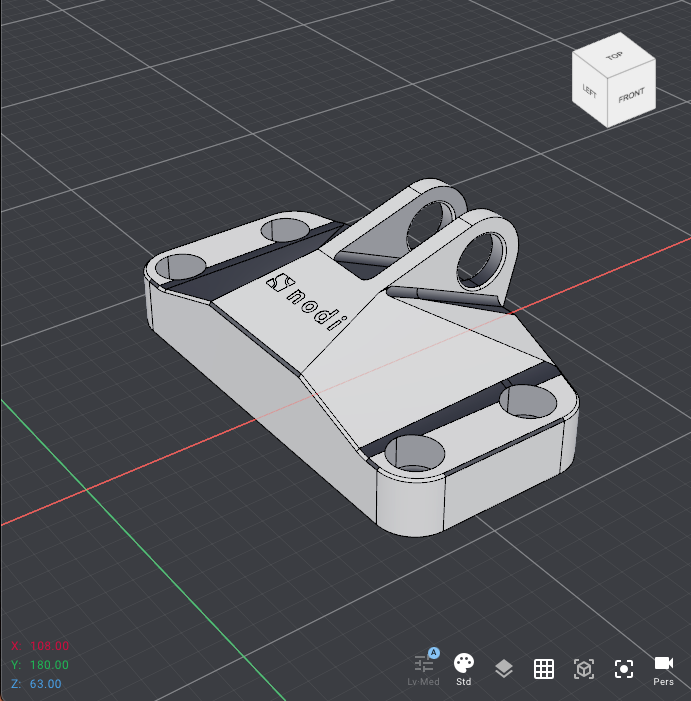Select the X 108.00 dimension value

[50, 646]
